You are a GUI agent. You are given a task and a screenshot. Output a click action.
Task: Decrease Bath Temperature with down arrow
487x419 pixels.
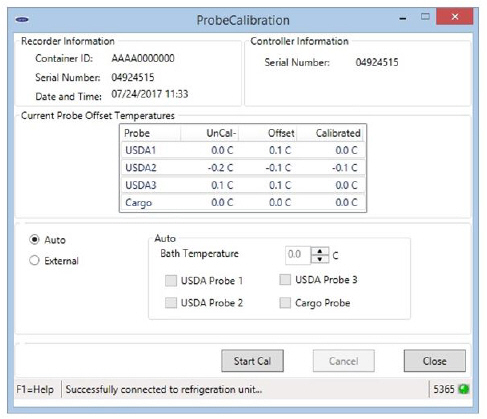[320, 259]
